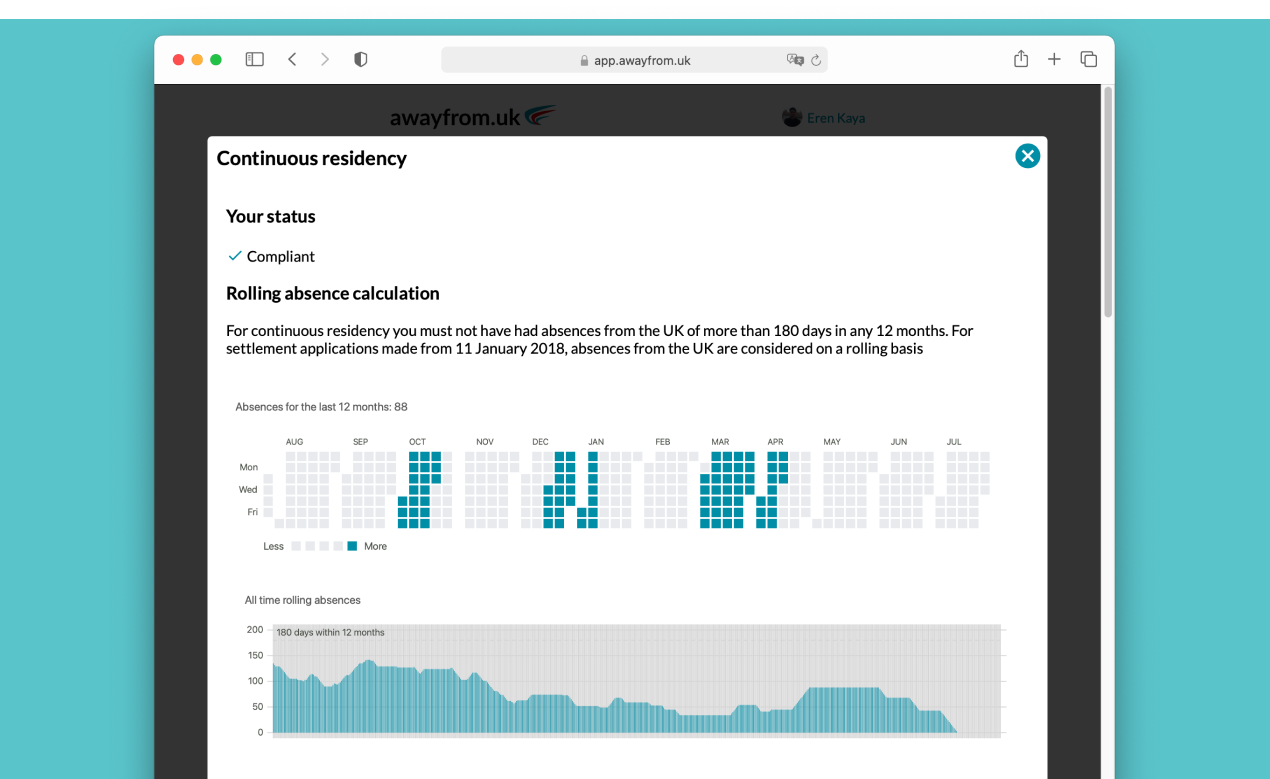Click the Wed row label
Screen dimensions: 1270x779
[x=247, y=490]
